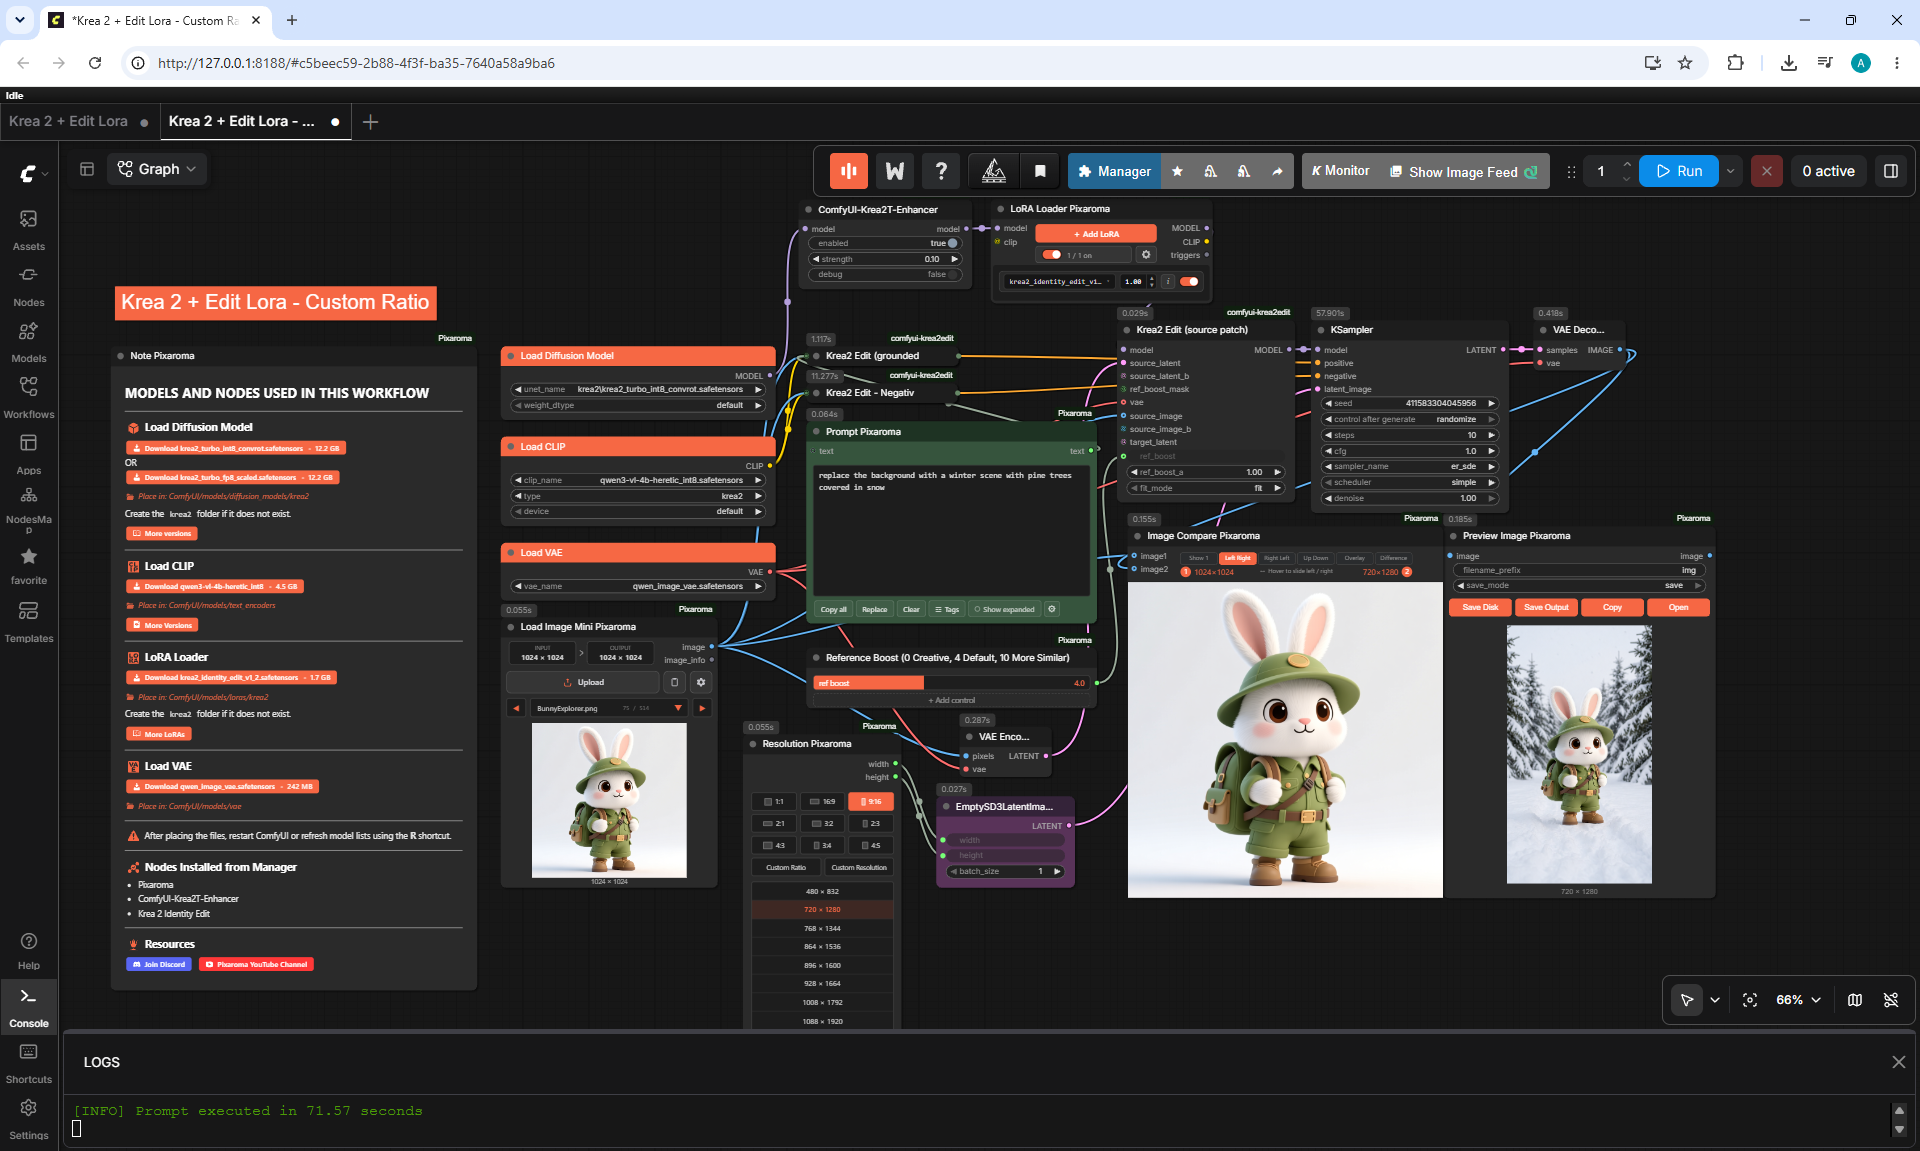Click the share arrow icon beside Manager
The image size is (1920, 1151).
(x=1277, y=171)
